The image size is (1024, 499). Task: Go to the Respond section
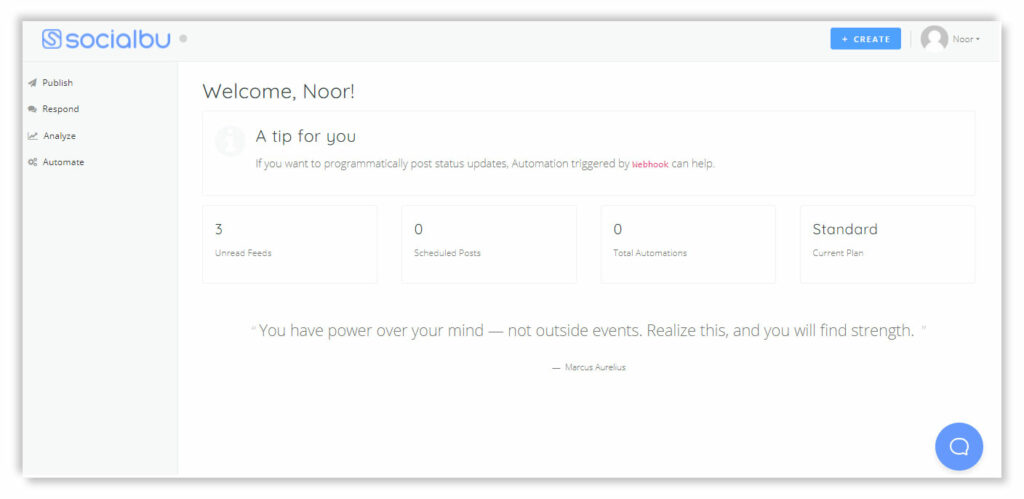[60, 109]
